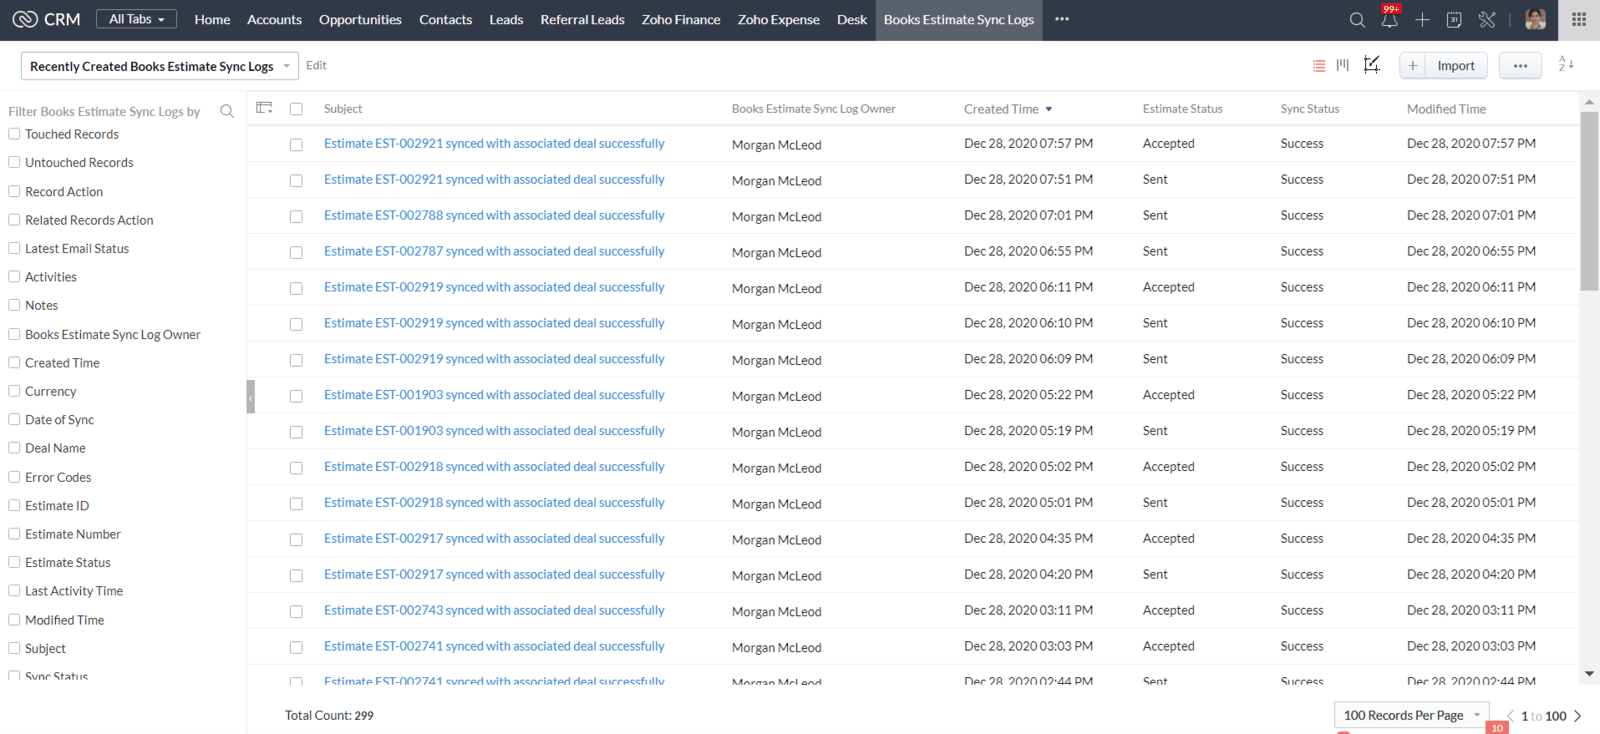Open the canvas view design icon
The image size is (1600, 734).
(x=1372, y=65)
